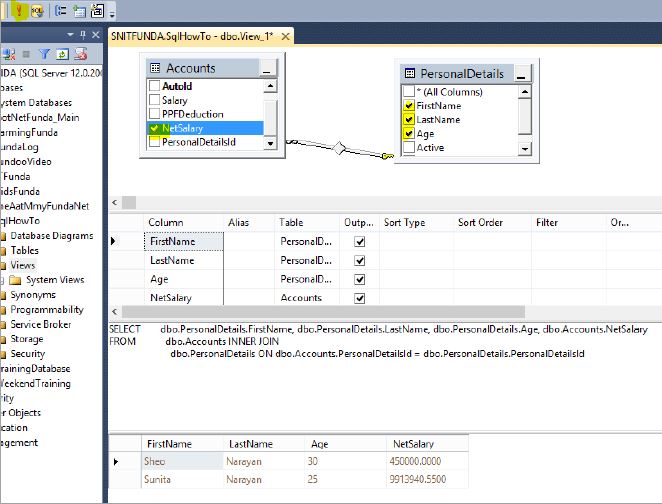Click the join diamond between Accounts and PersonalDetails
The height and width of the screenshot is (504, 662).
339,148
